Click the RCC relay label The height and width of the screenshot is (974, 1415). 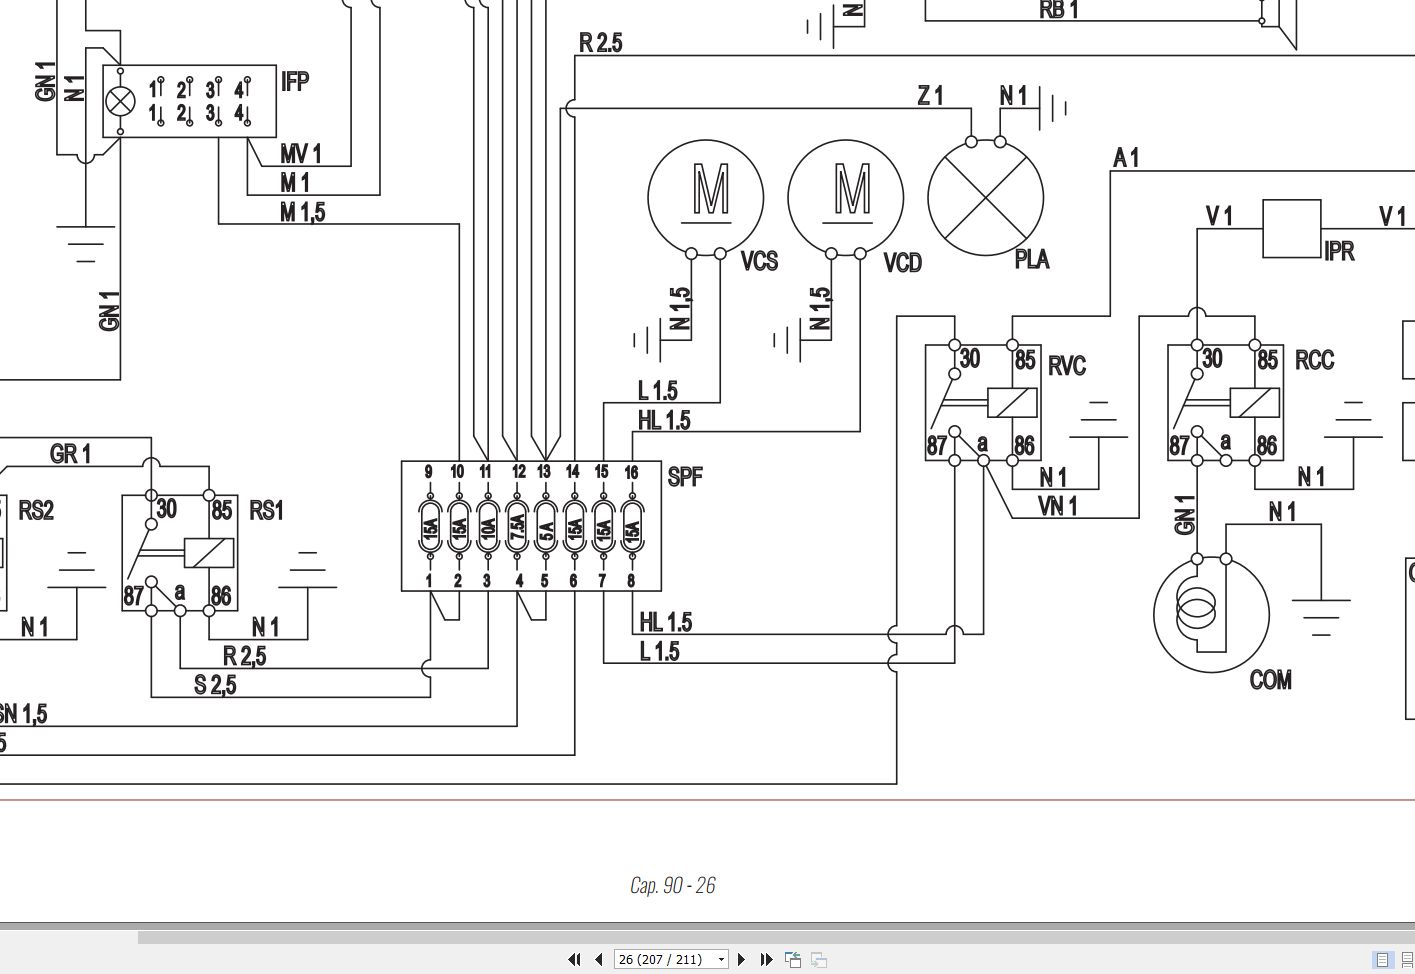[x=1314, y=360]
